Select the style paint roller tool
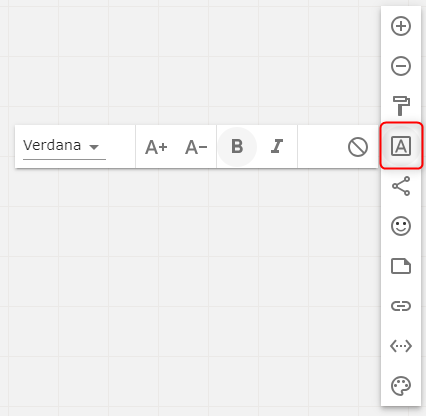The height and width of the screenshot is (416, 426). tap(401, 106)
